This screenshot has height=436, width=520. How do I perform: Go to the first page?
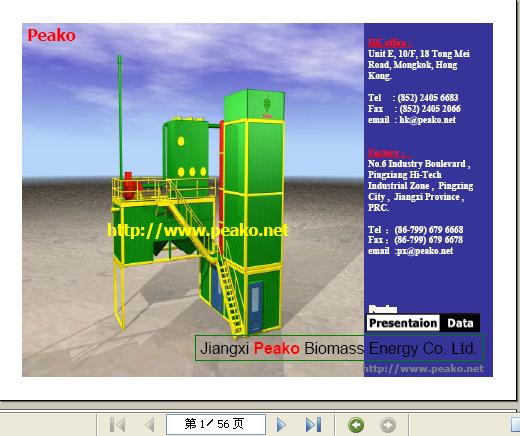[118, 425]
